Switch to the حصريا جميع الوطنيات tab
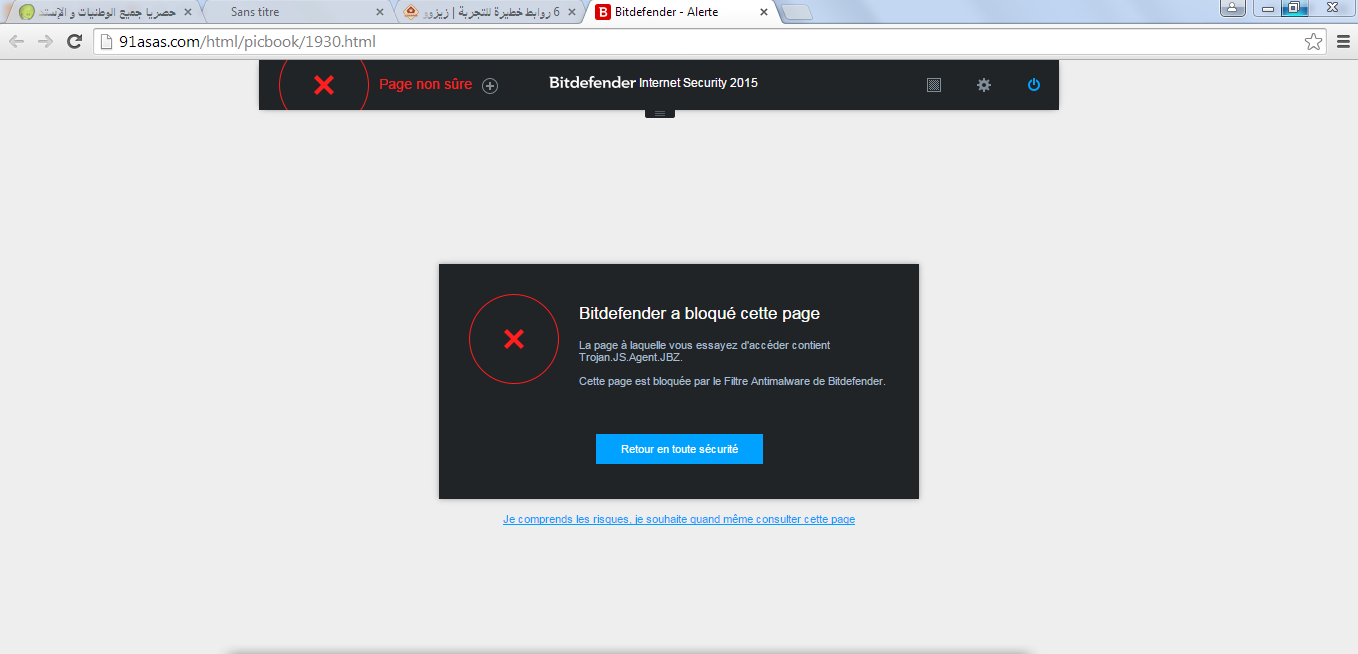The width and height of the screenshot is (1358, 654). (104, 12)
